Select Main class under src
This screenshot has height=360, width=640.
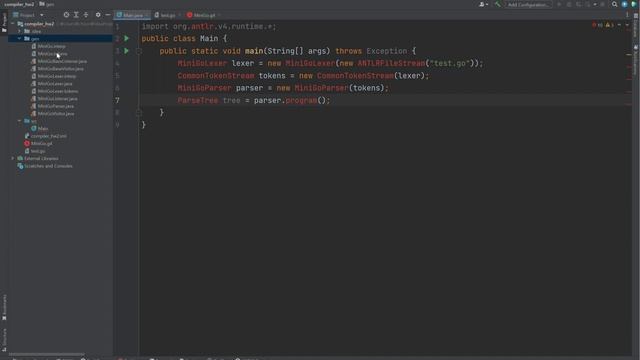[x=40, y=129]
